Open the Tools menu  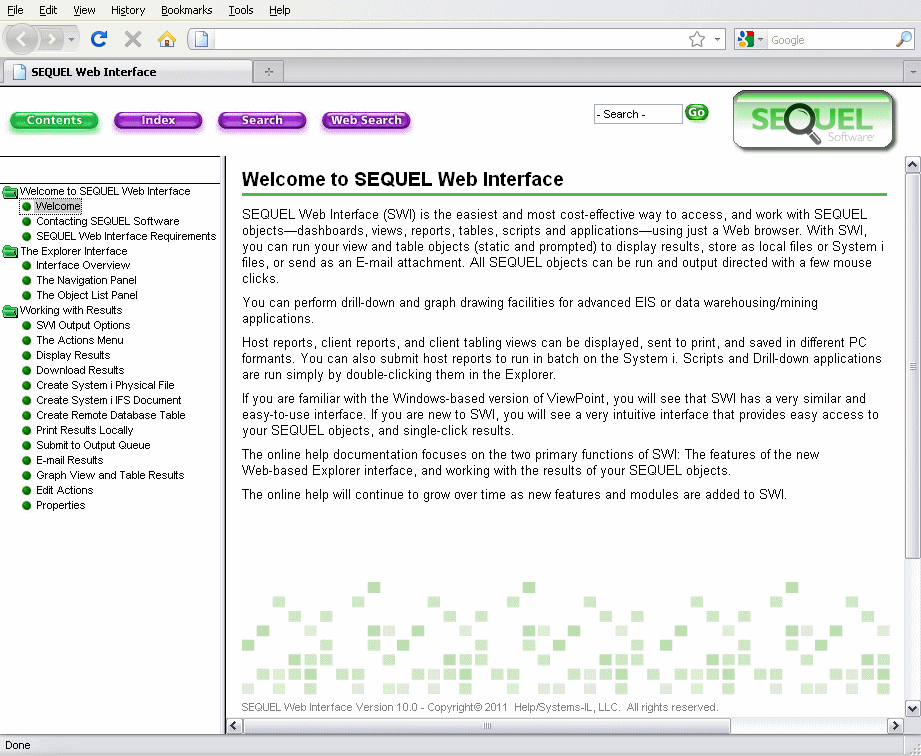240,10
